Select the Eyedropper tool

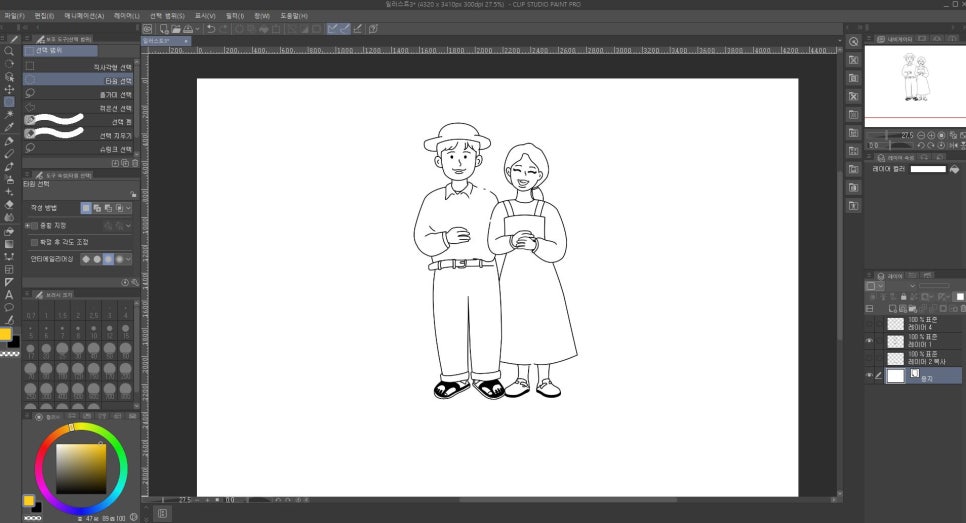(x=9, y=128)
